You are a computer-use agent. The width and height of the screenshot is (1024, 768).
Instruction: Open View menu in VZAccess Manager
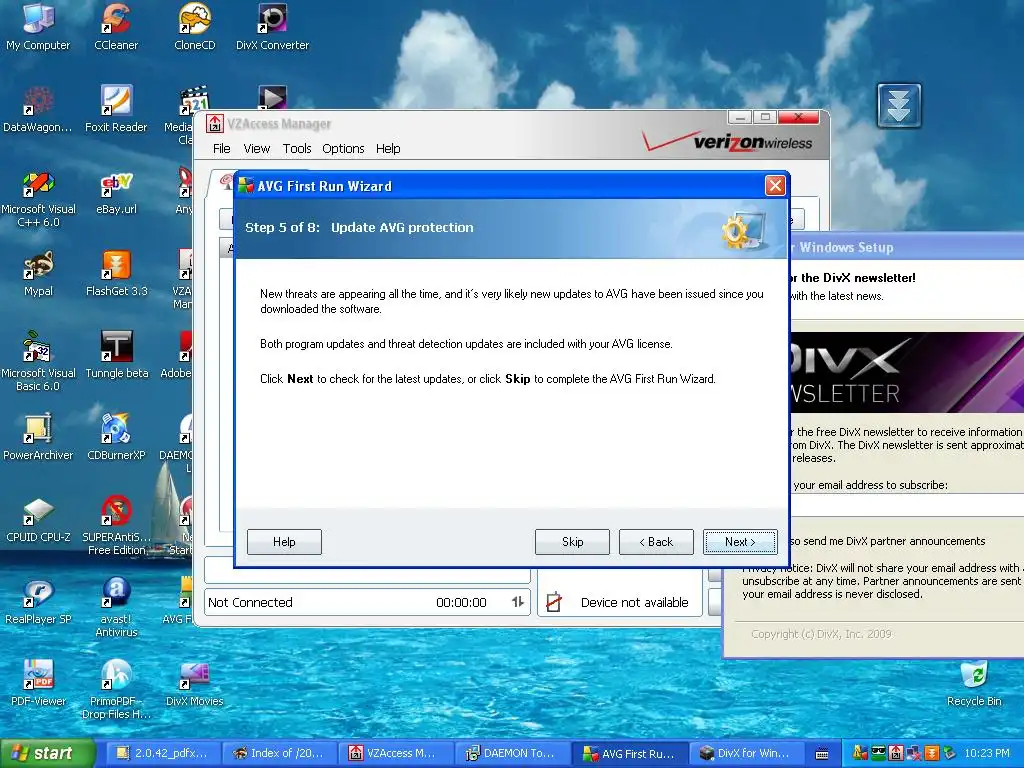257,148
